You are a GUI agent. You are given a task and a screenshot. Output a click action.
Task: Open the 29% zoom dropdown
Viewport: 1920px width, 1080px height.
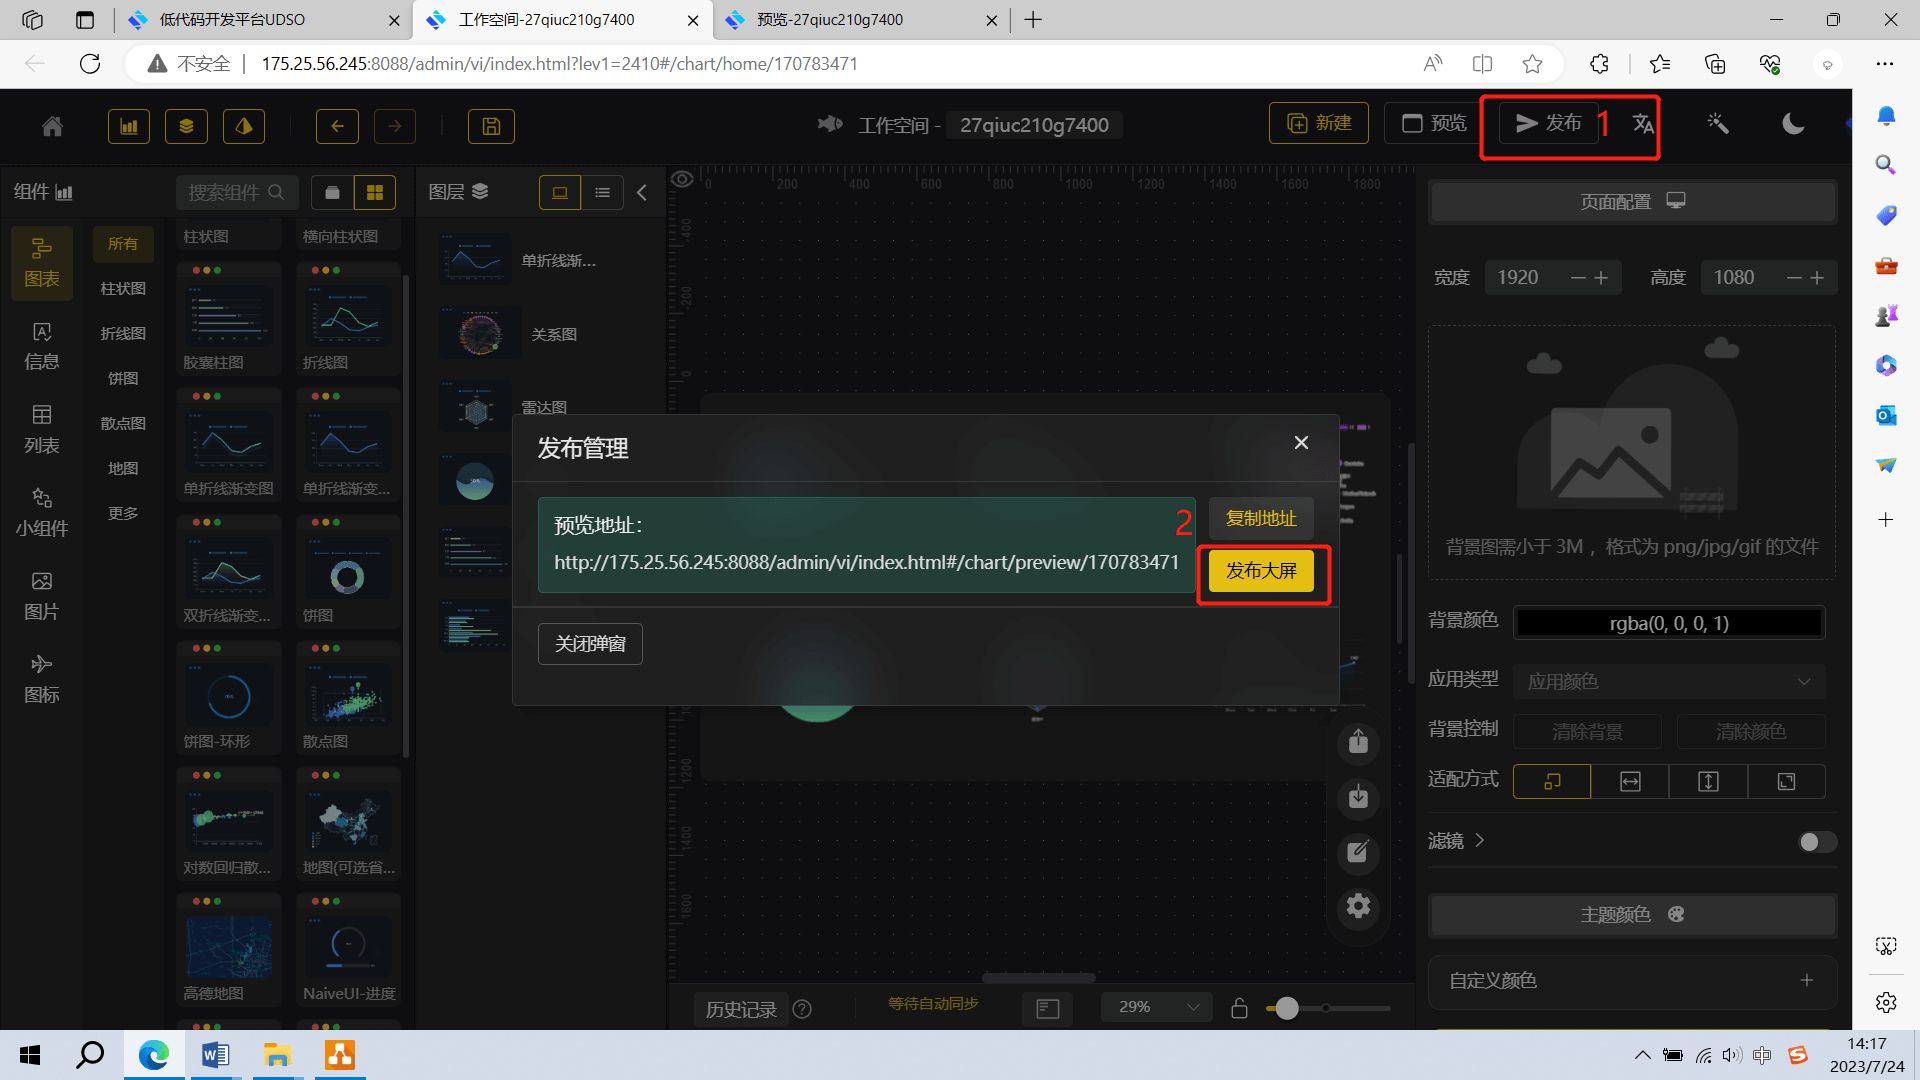[x=1156, y=1007]
